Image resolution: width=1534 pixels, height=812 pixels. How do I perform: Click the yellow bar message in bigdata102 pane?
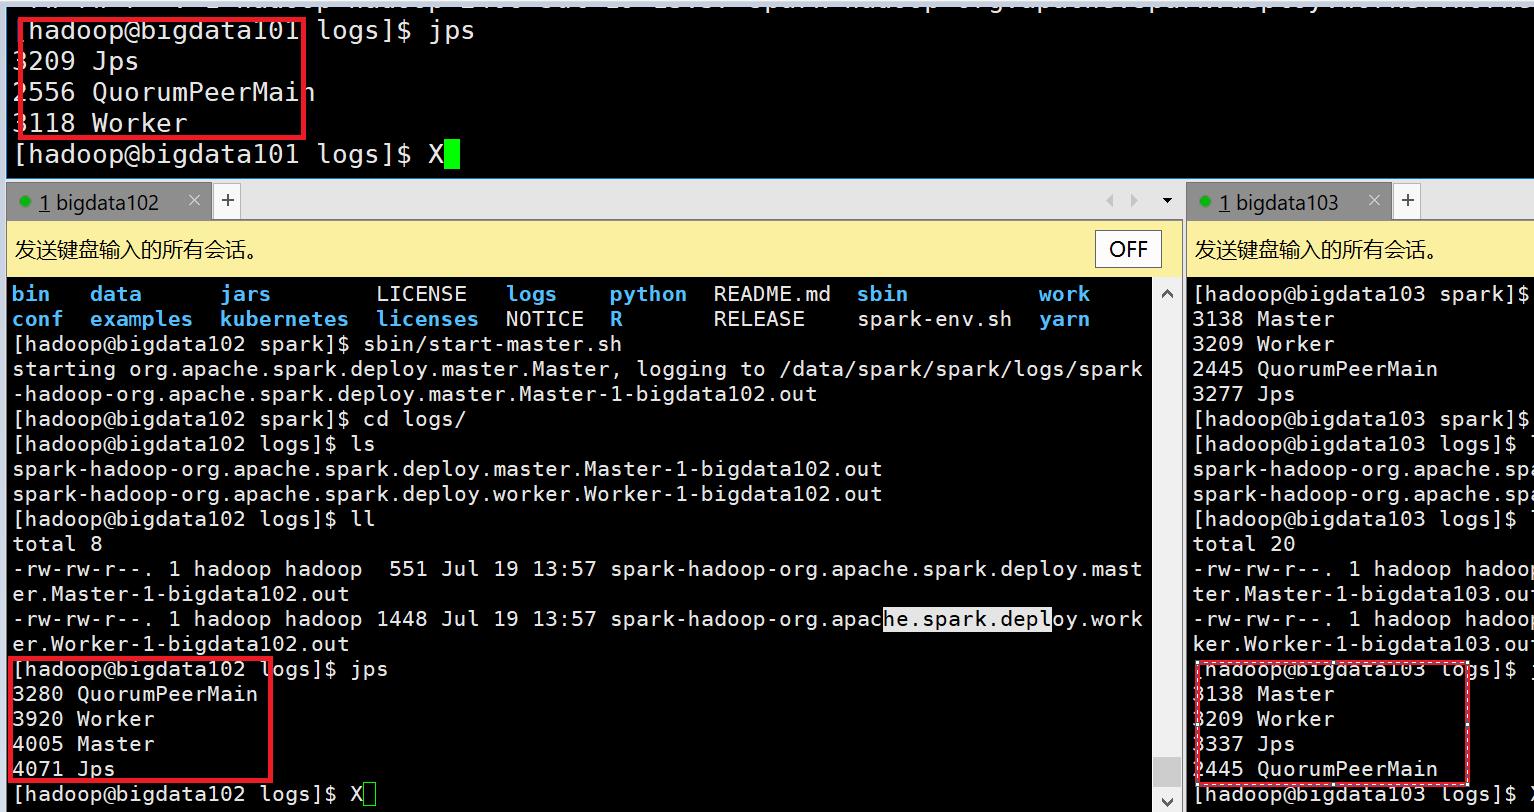[x=137, y=250]
